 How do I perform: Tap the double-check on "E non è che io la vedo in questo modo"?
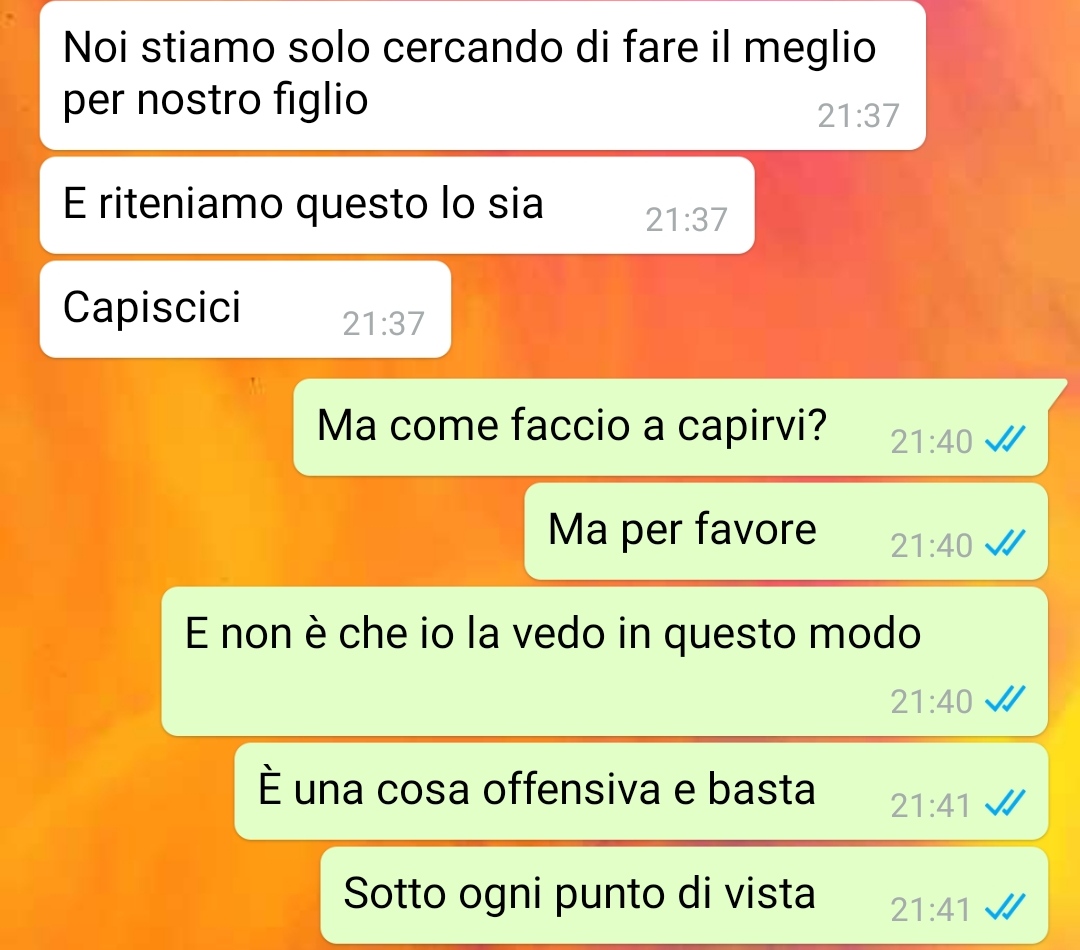(1005, 699)
